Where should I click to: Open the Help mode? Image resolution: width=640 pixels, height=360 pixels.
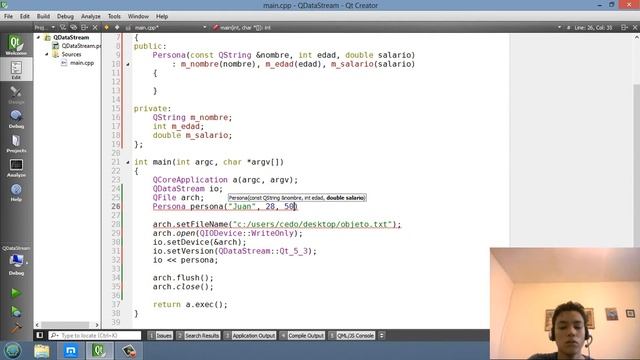tap(16, 192)
